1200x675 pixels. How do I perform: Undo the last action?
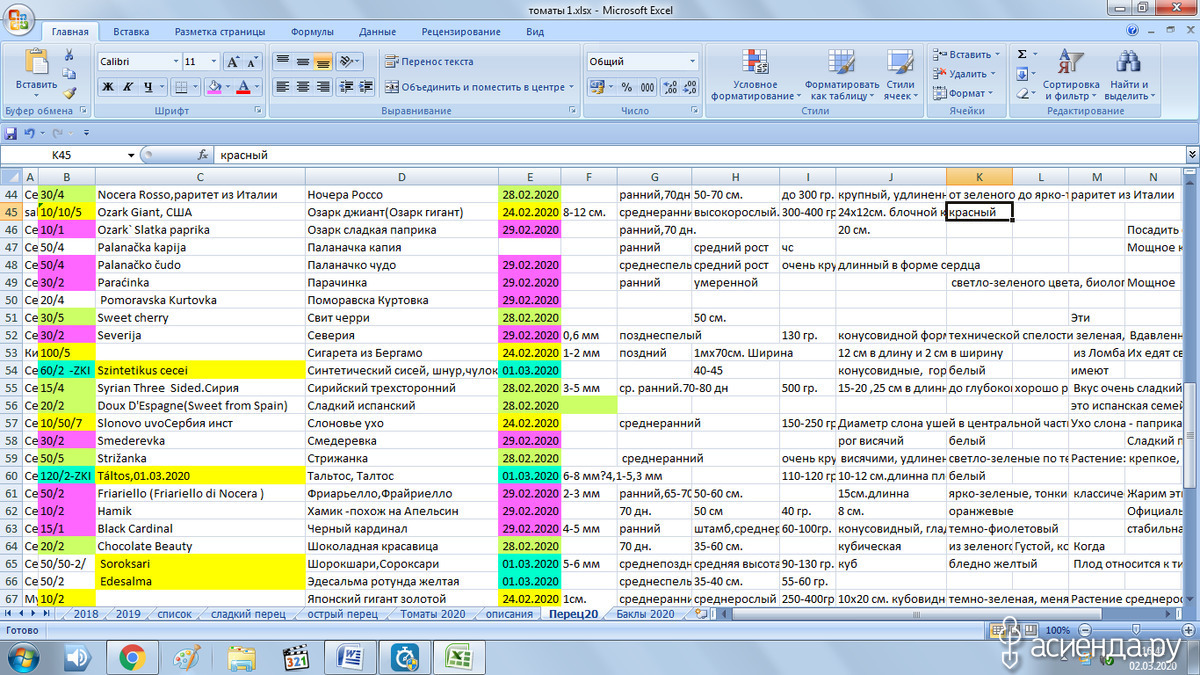(29, 133)
